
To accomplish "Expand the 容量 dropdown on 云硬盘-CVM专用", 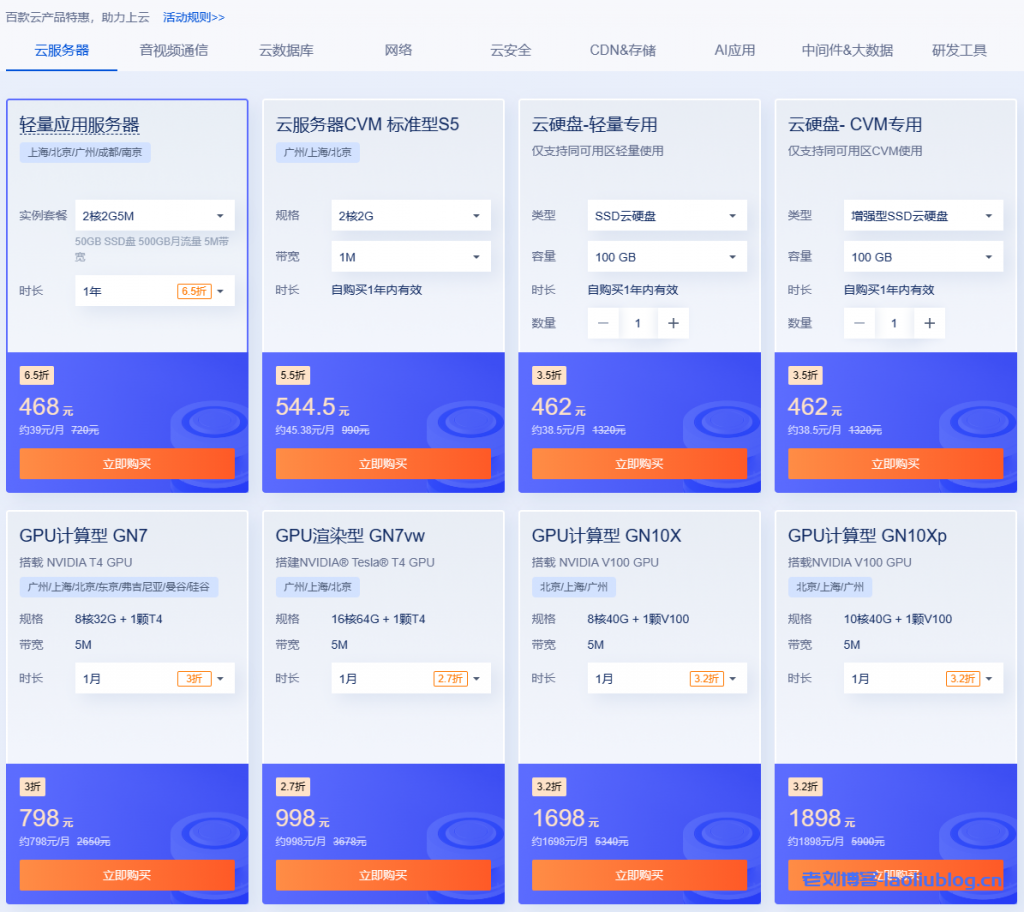I will click(x=922, y=256).
